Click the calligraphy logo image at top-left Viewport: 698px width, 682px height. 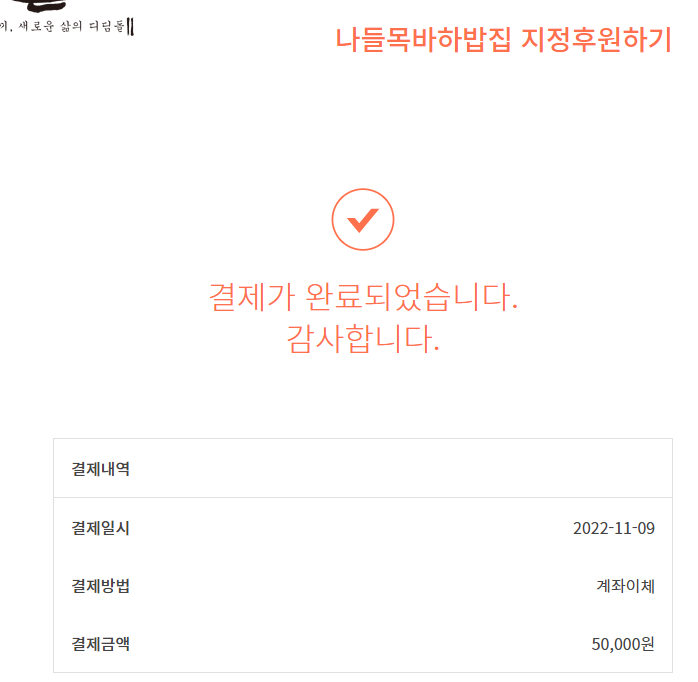tap(45, 6)
